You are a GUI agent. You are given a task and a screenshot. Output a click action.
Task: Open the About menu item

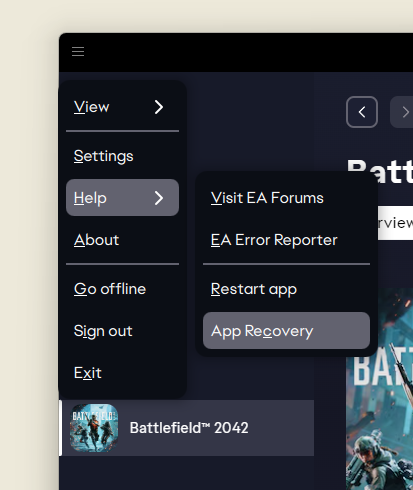click(122, 240)
